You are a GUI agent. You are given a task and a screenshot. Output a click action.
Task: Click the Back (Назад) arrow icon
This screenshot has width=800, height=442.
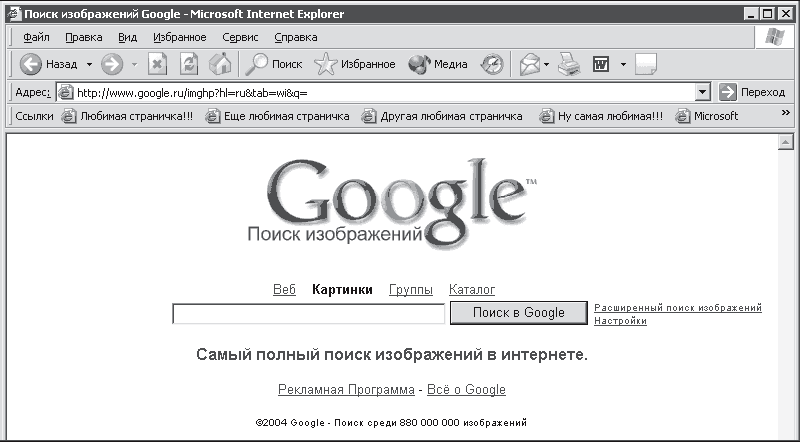(x=31, y=65)
